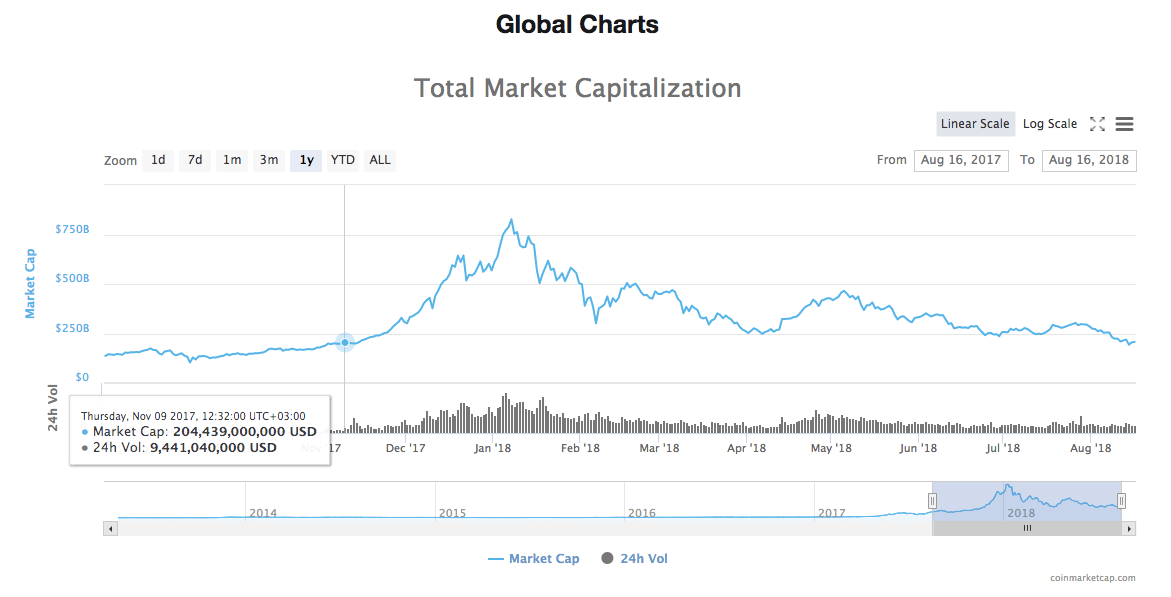Toggle the 24h Vol series via legend

point(641,558)
